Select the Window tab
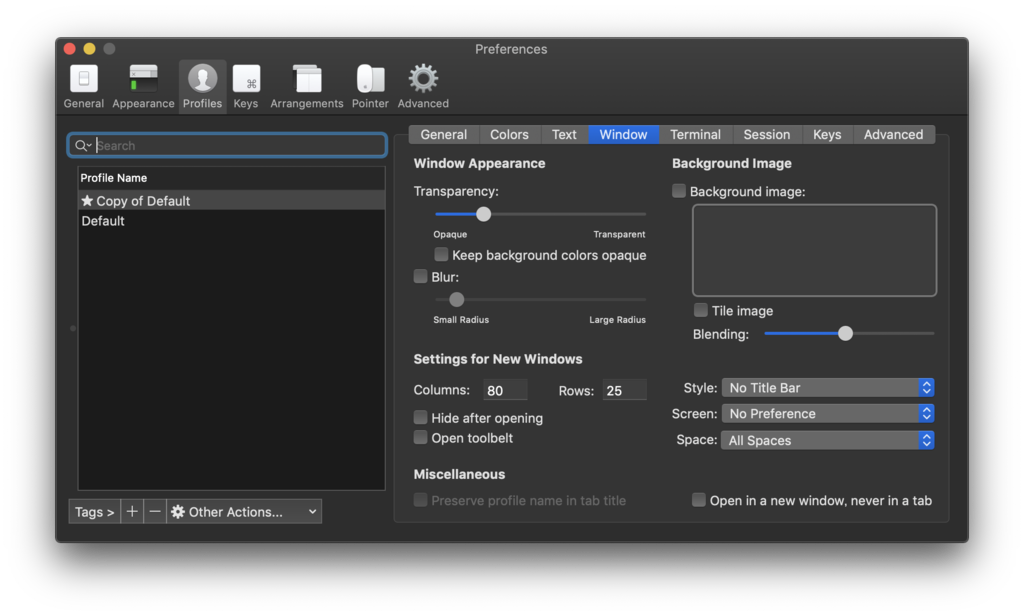 pyautogui.click(x=624, y=135)
